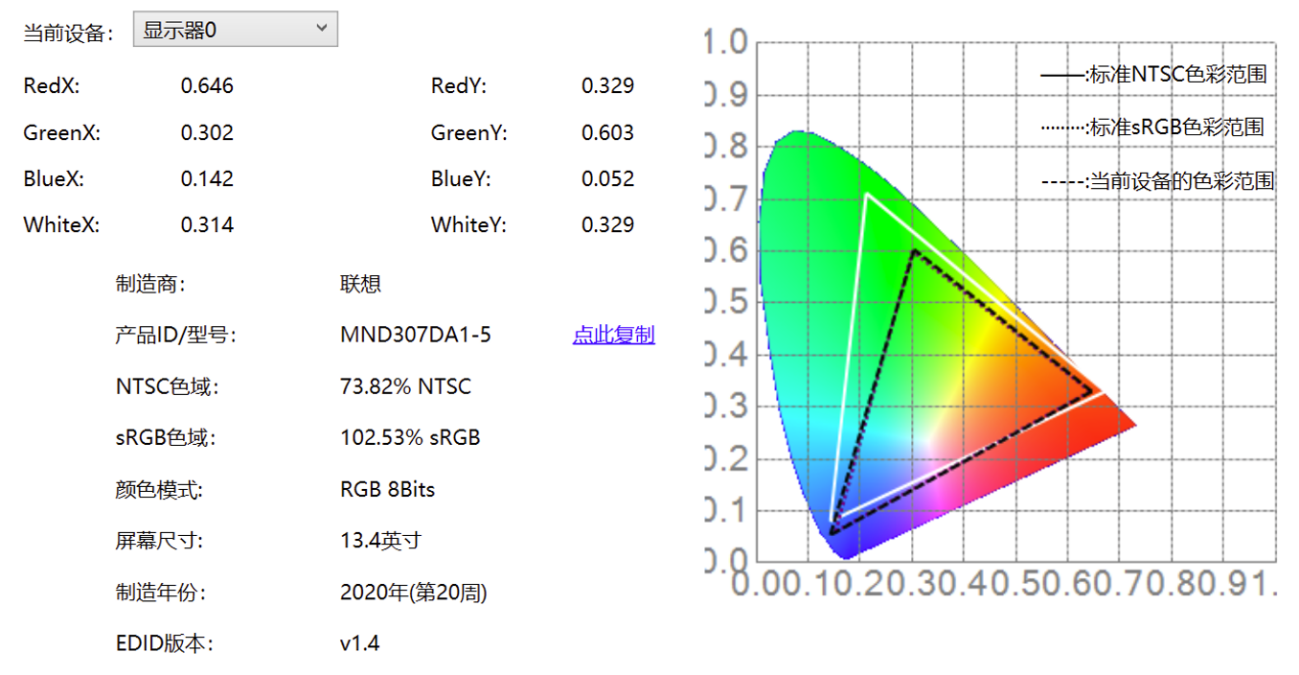The height and width of the screenshot is (675, 1299).
Task: Click the 当前设备的色彩范围 legend entry
Action: click(x=1158, y=181)
